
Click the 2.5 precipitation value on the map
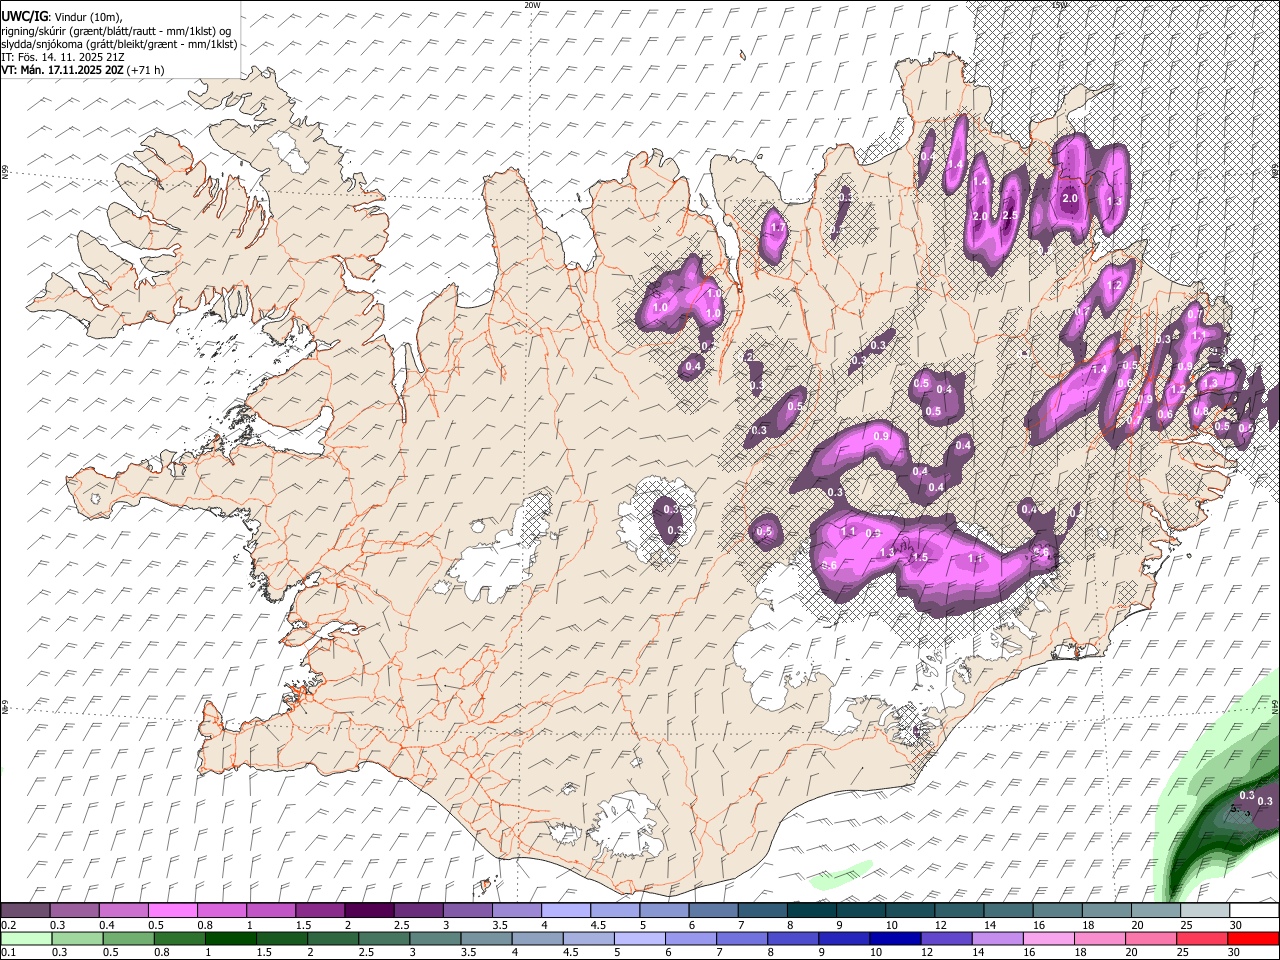coord(1010,216)
